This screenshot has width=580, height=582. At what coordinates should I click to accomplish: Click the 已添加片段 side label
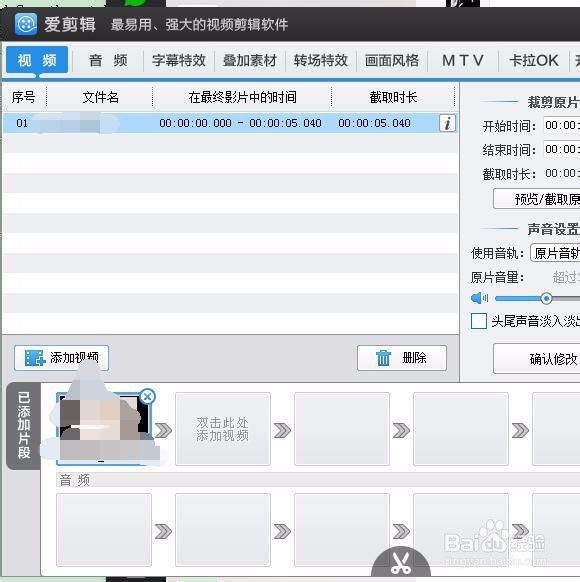coord(24,425)
